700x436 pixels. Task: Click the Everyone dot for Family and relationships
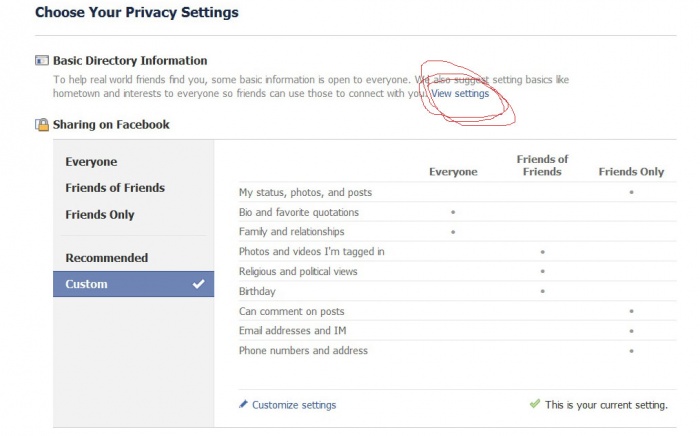pyautogui.click(x=453, y=232)
